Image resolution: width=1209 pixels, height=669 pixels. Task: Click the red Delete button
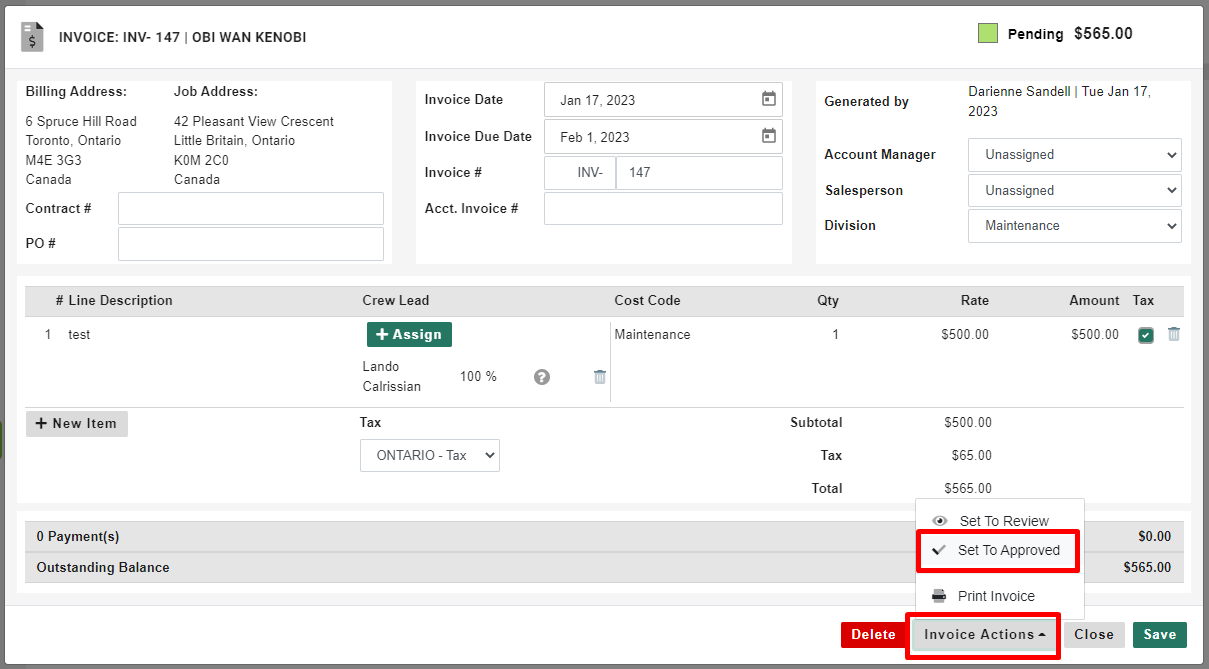pos(873,634)
